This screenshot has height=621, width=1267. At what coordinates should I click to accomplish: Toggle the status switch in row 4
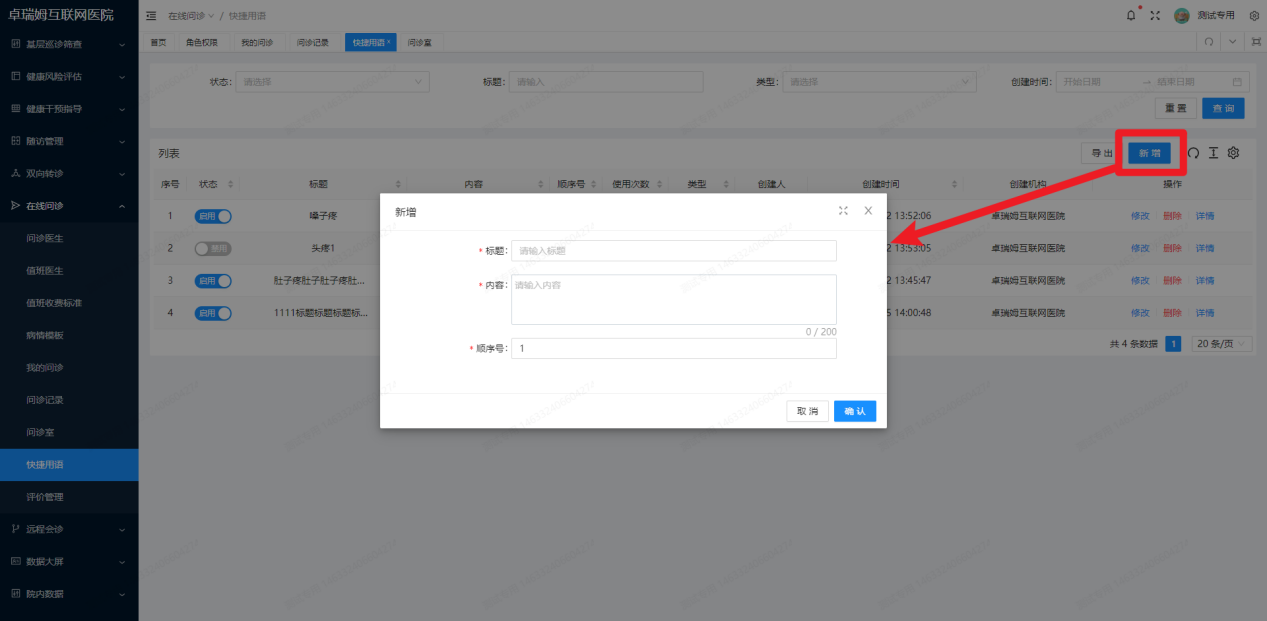point(213,313)
